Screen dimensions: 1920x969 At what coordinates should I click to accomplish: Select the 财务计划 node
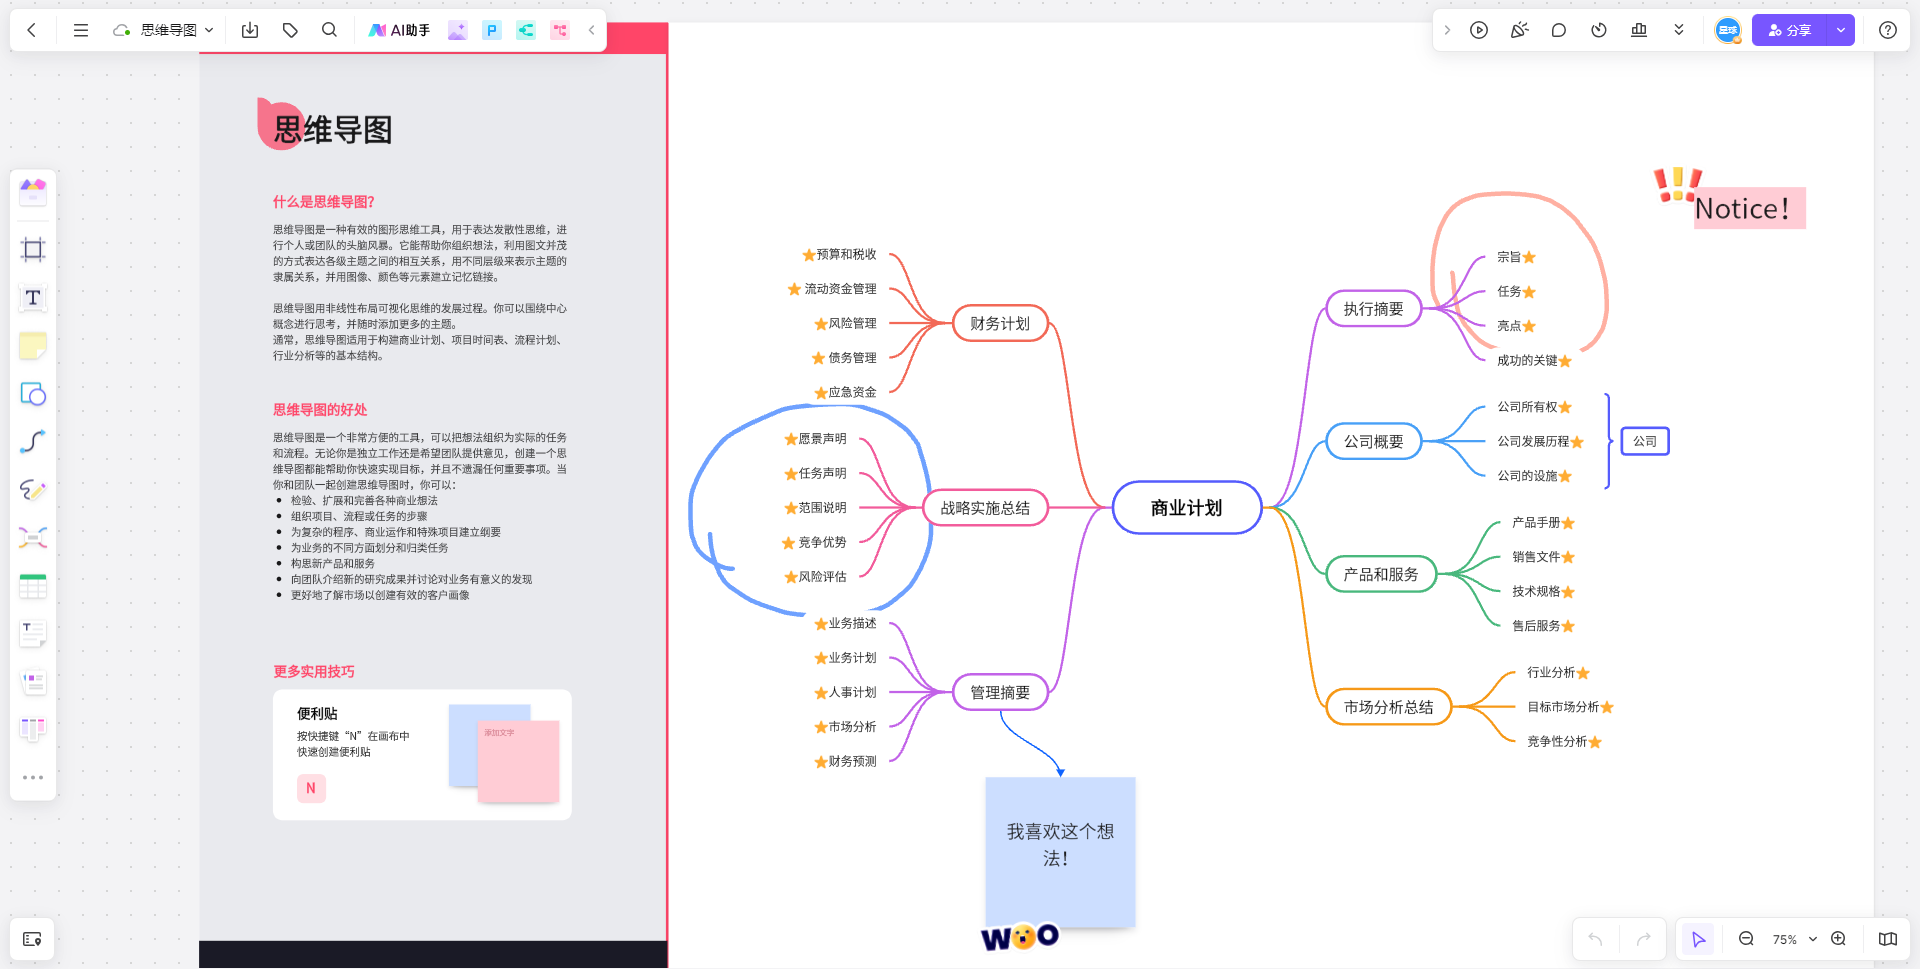coord(1000,323)
